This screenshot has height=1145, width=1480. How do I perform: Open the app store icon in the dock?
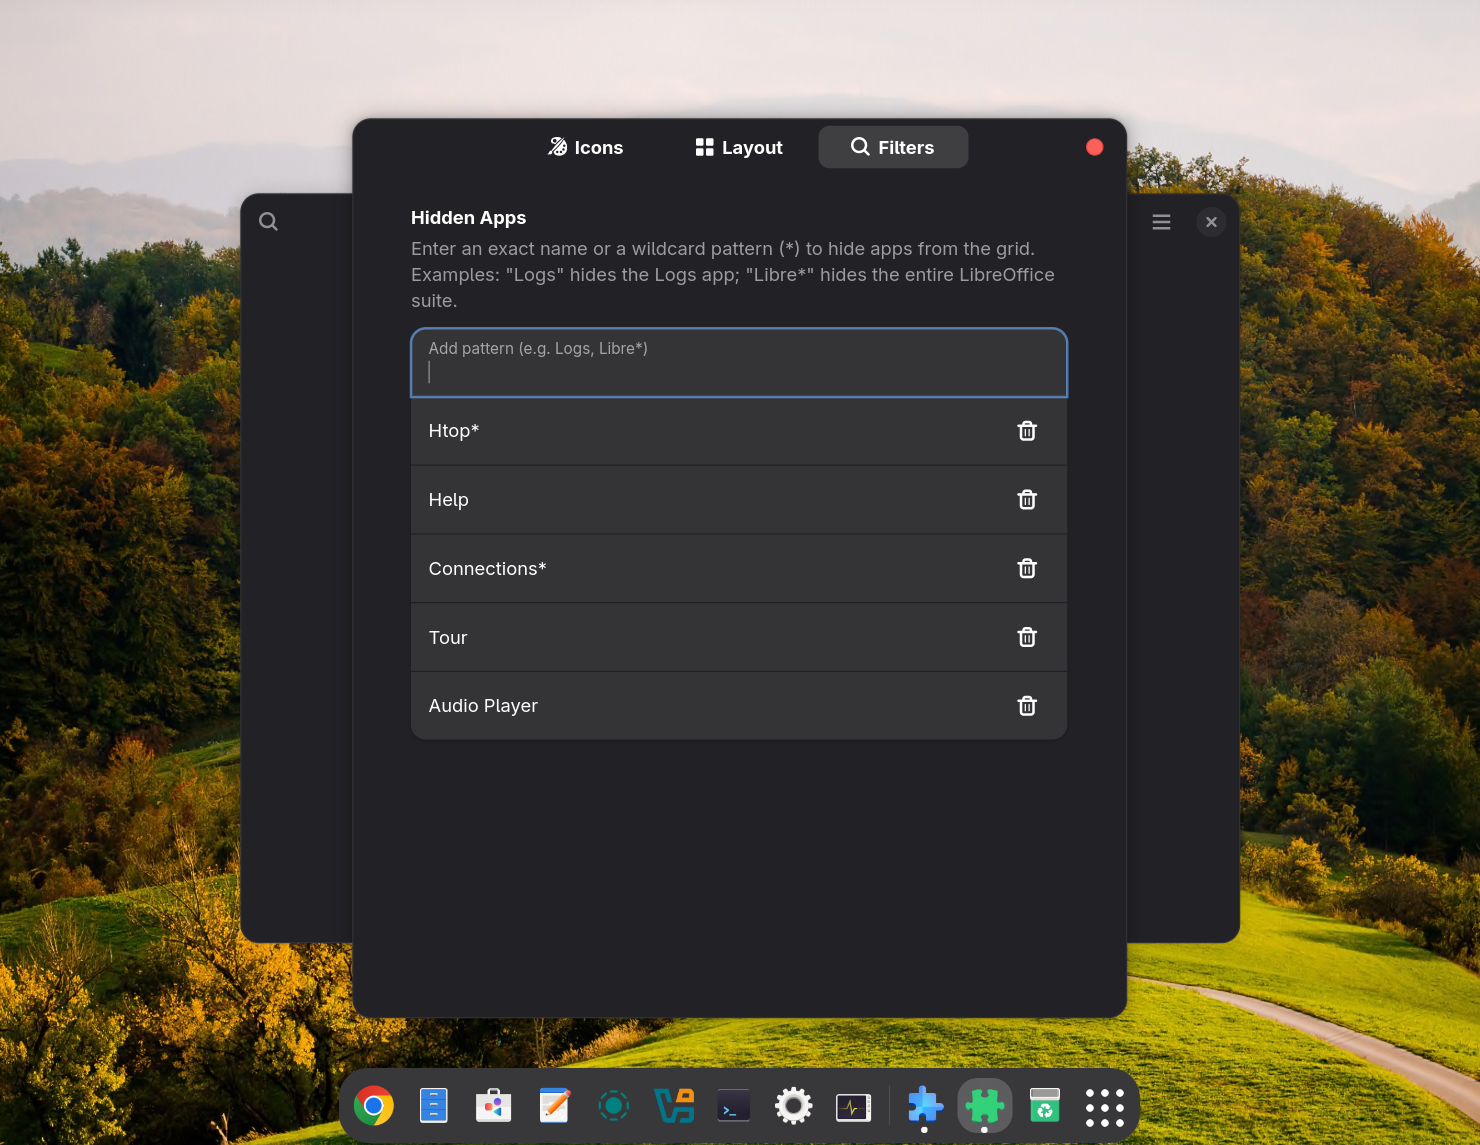click(493, 1106)
